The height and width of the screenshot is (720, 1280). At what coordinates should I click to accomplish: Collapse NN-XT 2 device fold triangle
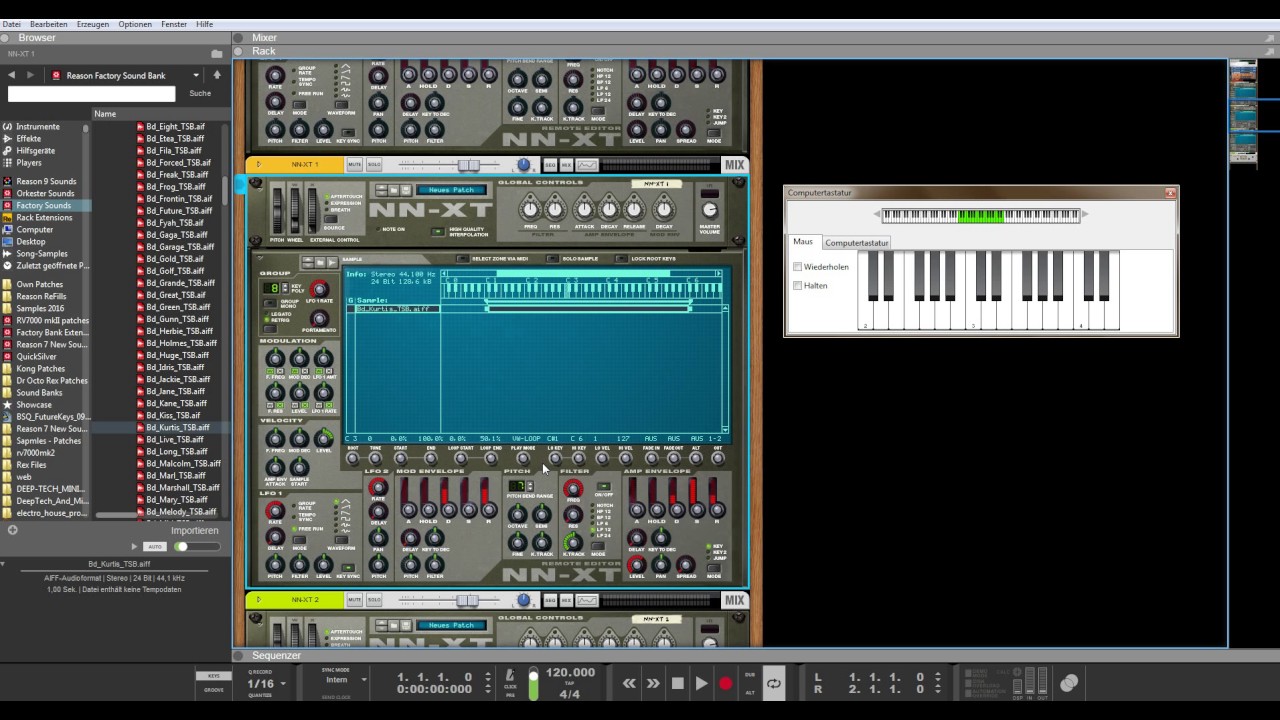tap(258, 600)
